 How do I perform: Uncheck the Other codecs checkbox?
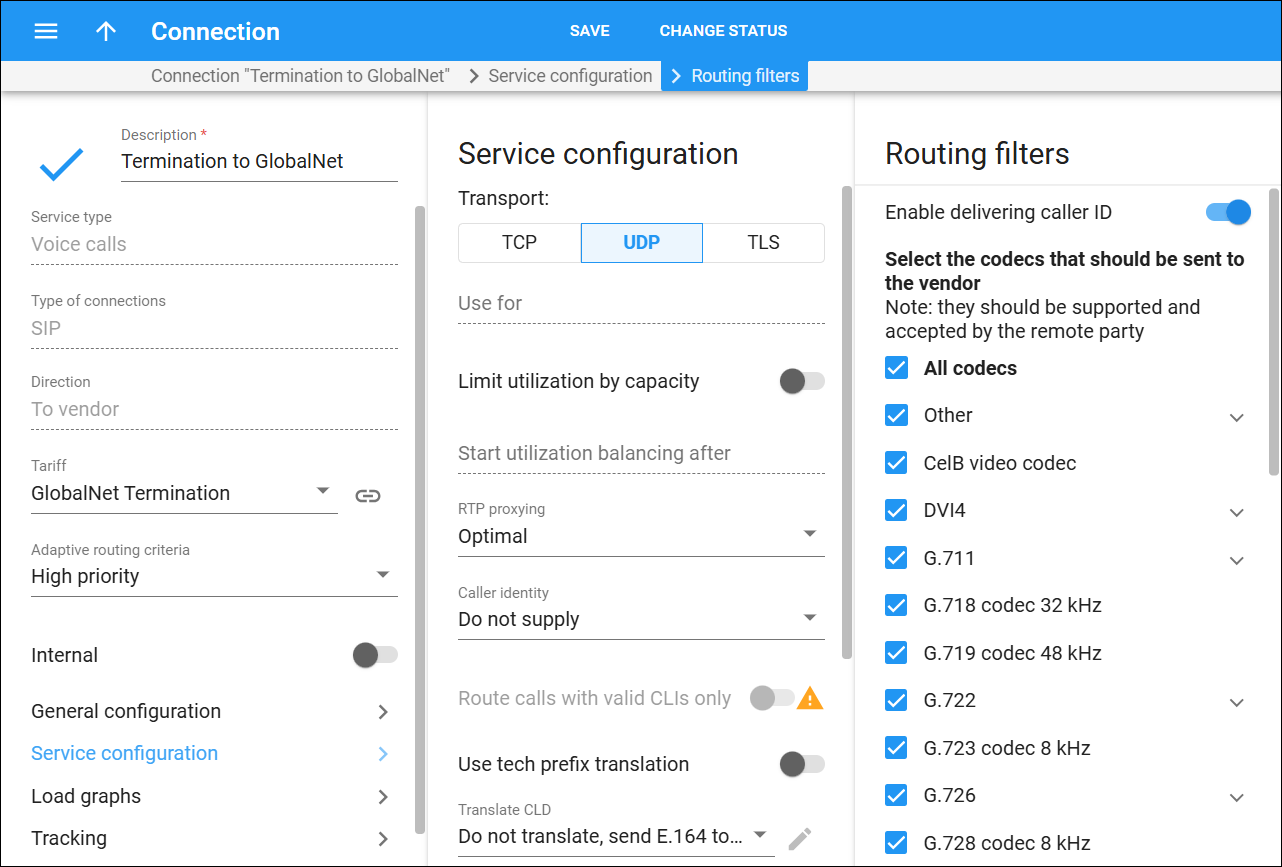pos(897,415)
